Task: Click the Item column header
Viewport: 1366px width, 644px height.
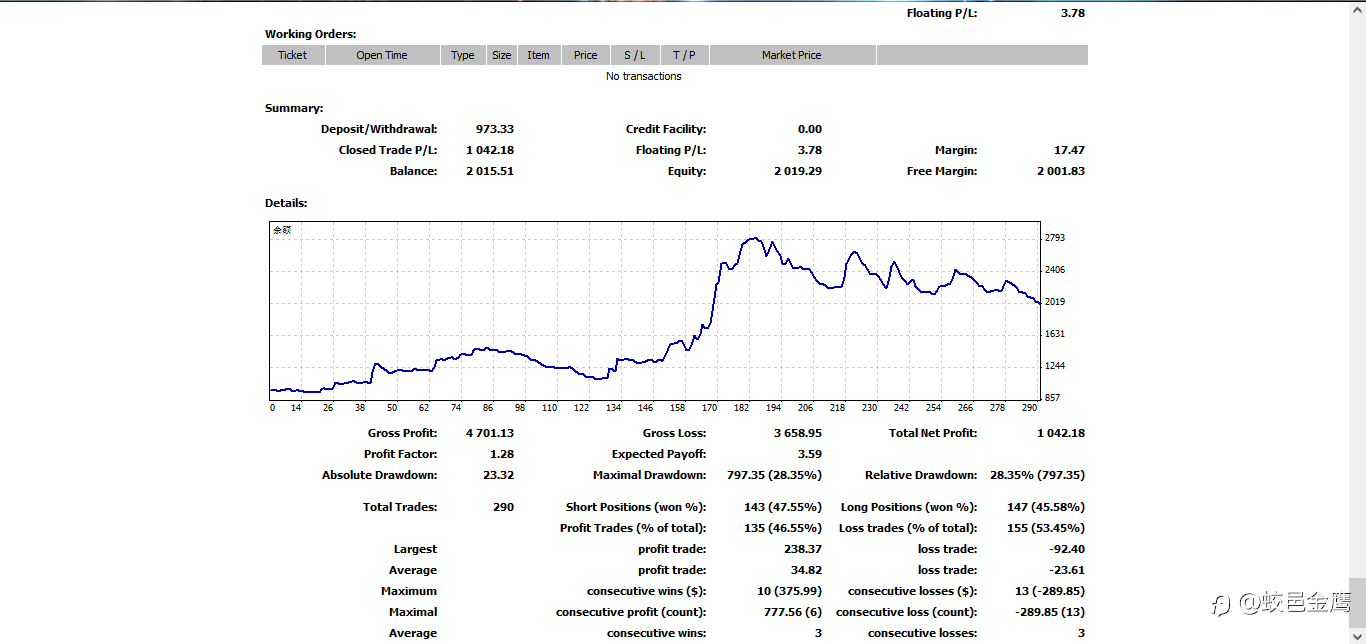Action: point(539,55)
